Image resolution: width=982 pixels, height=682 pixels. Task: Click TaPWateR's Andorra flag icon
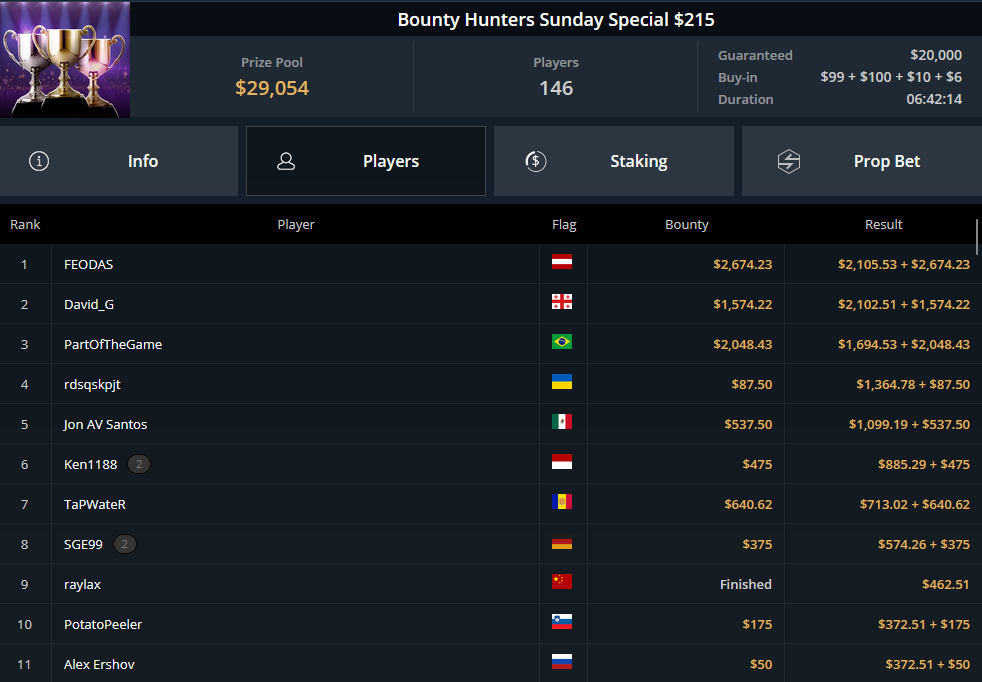click(x=562, y=502)
